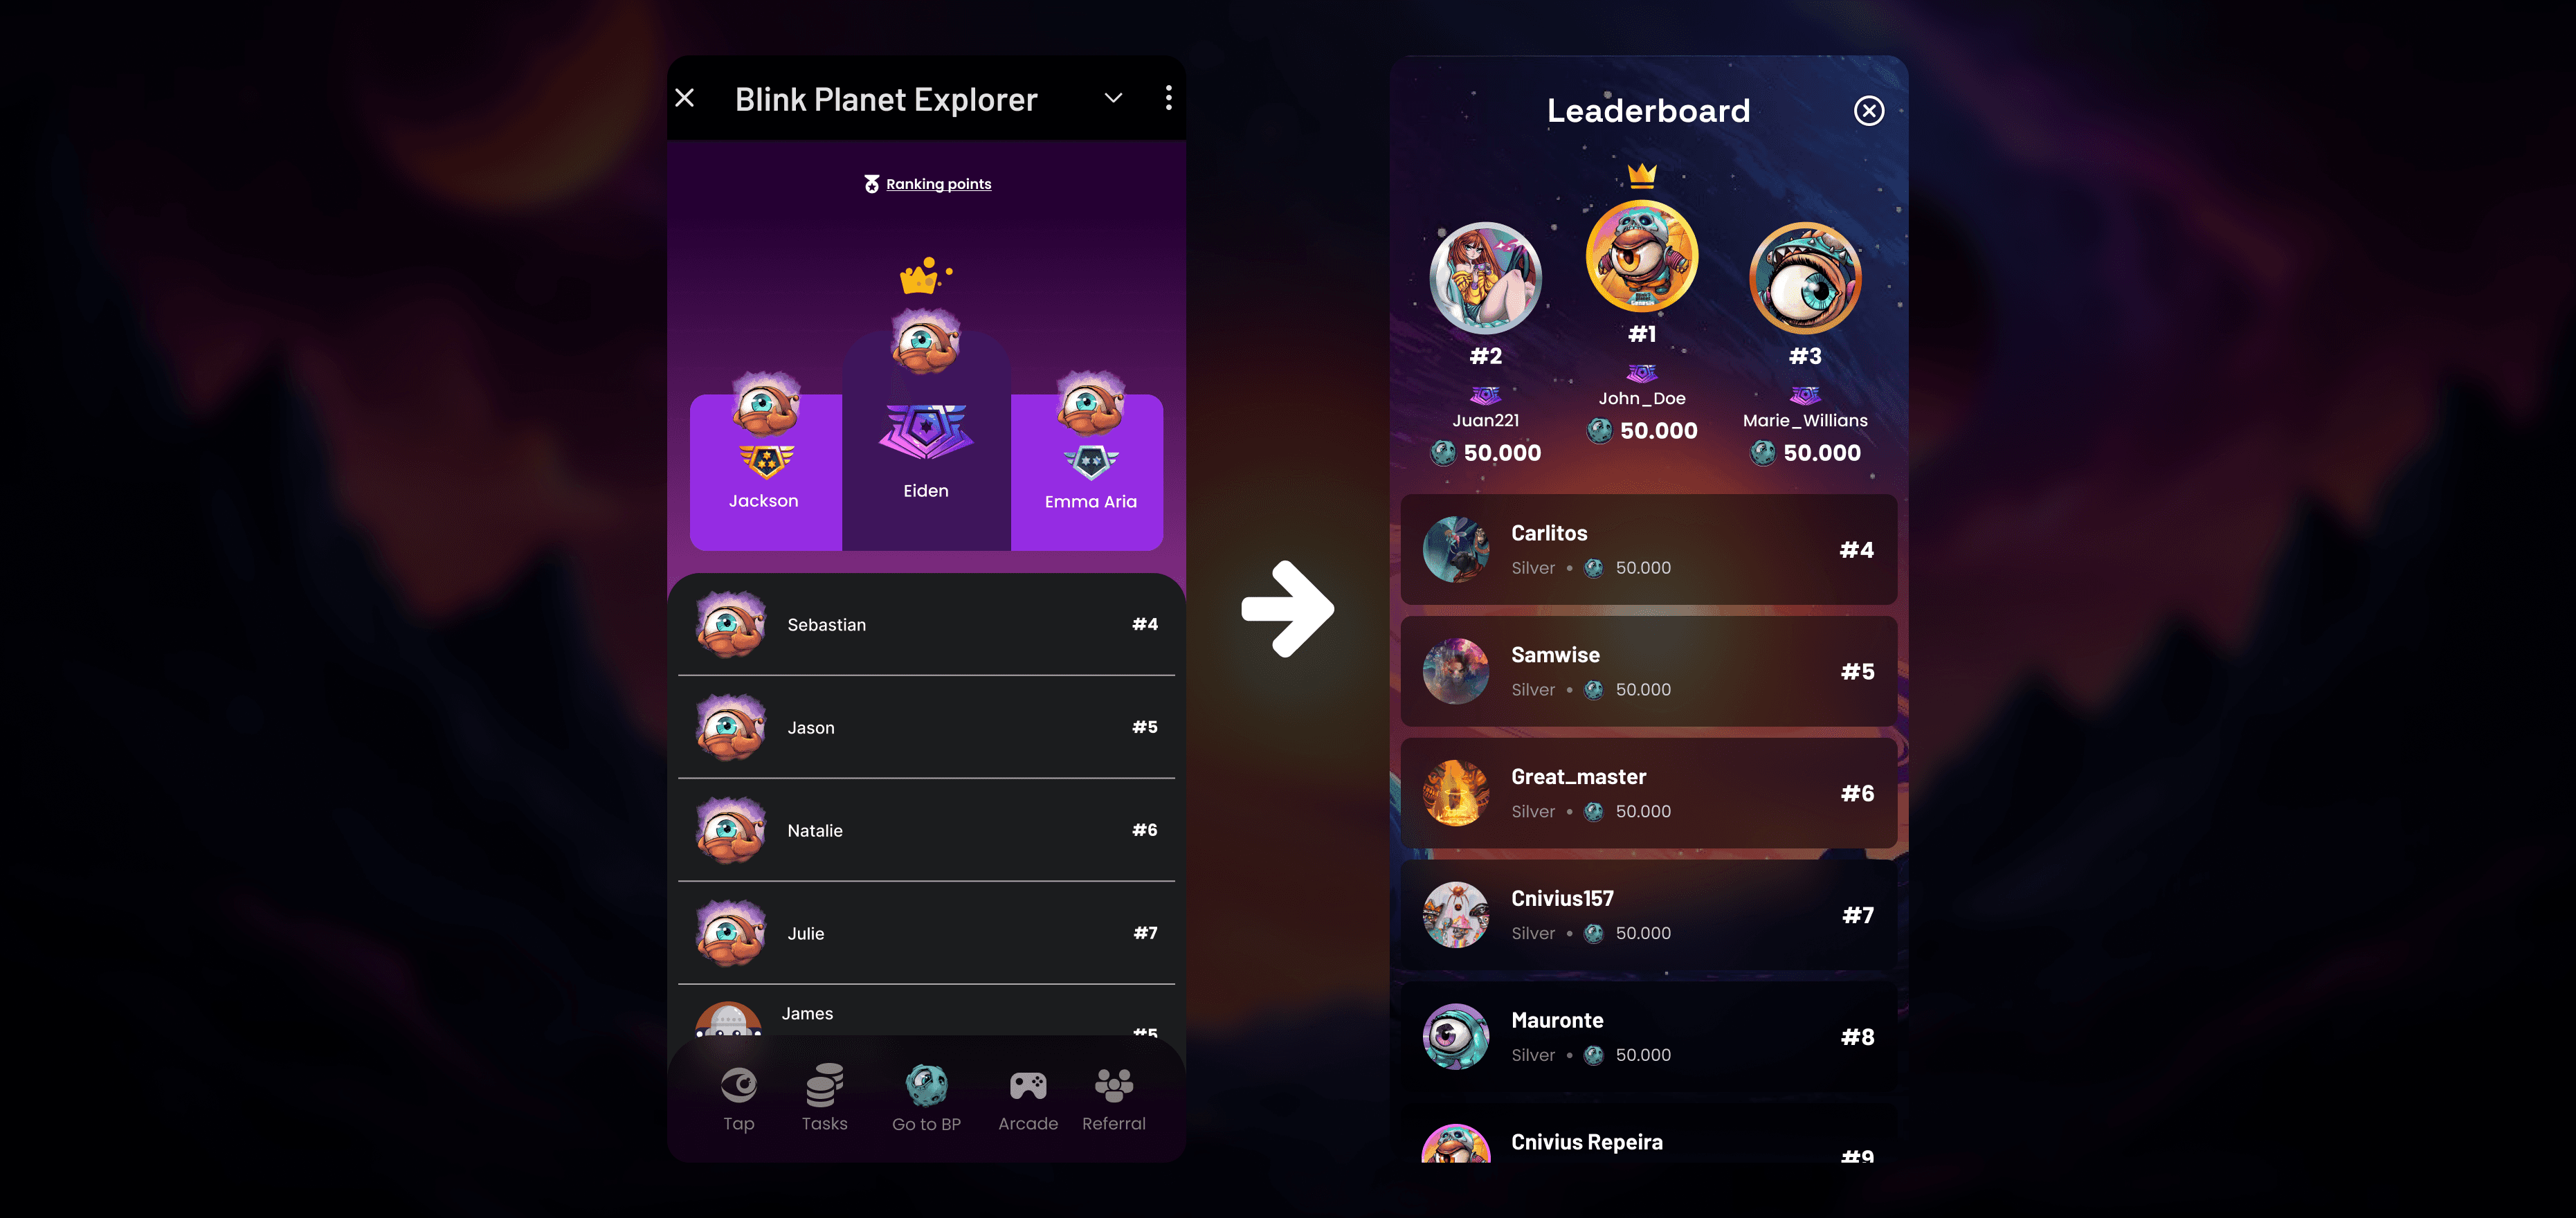Open Carlitos's leaderboard entry

click(x=1648, y=549)
